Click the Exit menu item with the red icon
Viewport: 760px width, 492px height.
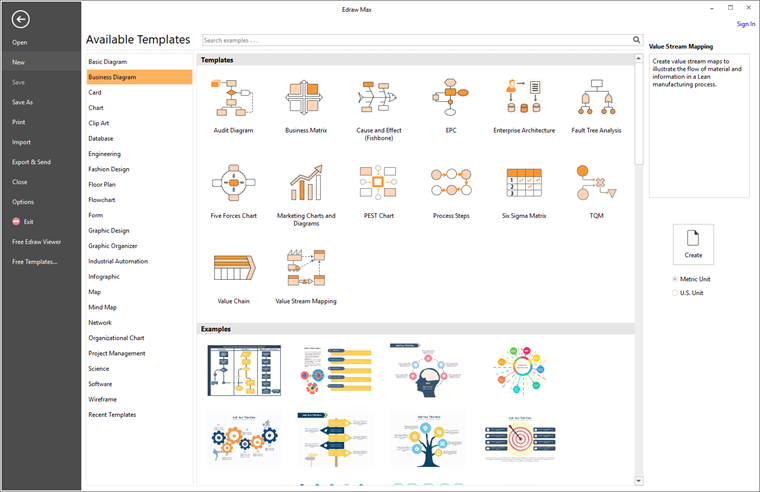[x=23, y=222]
